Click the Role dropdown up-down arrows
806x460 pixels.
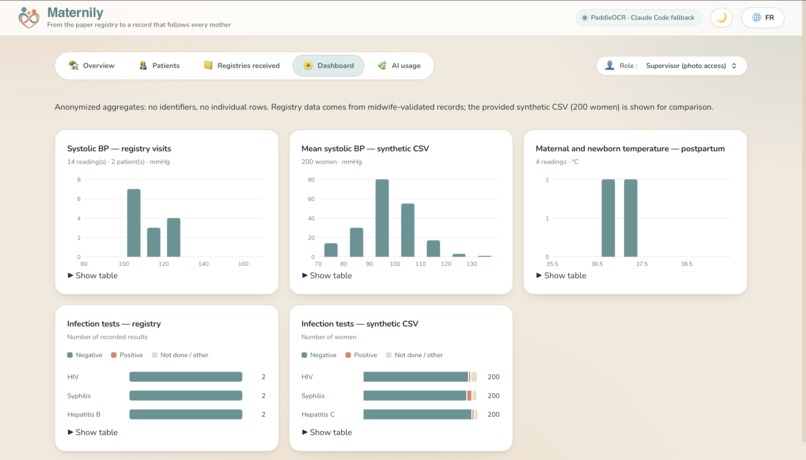pos(734,66)
